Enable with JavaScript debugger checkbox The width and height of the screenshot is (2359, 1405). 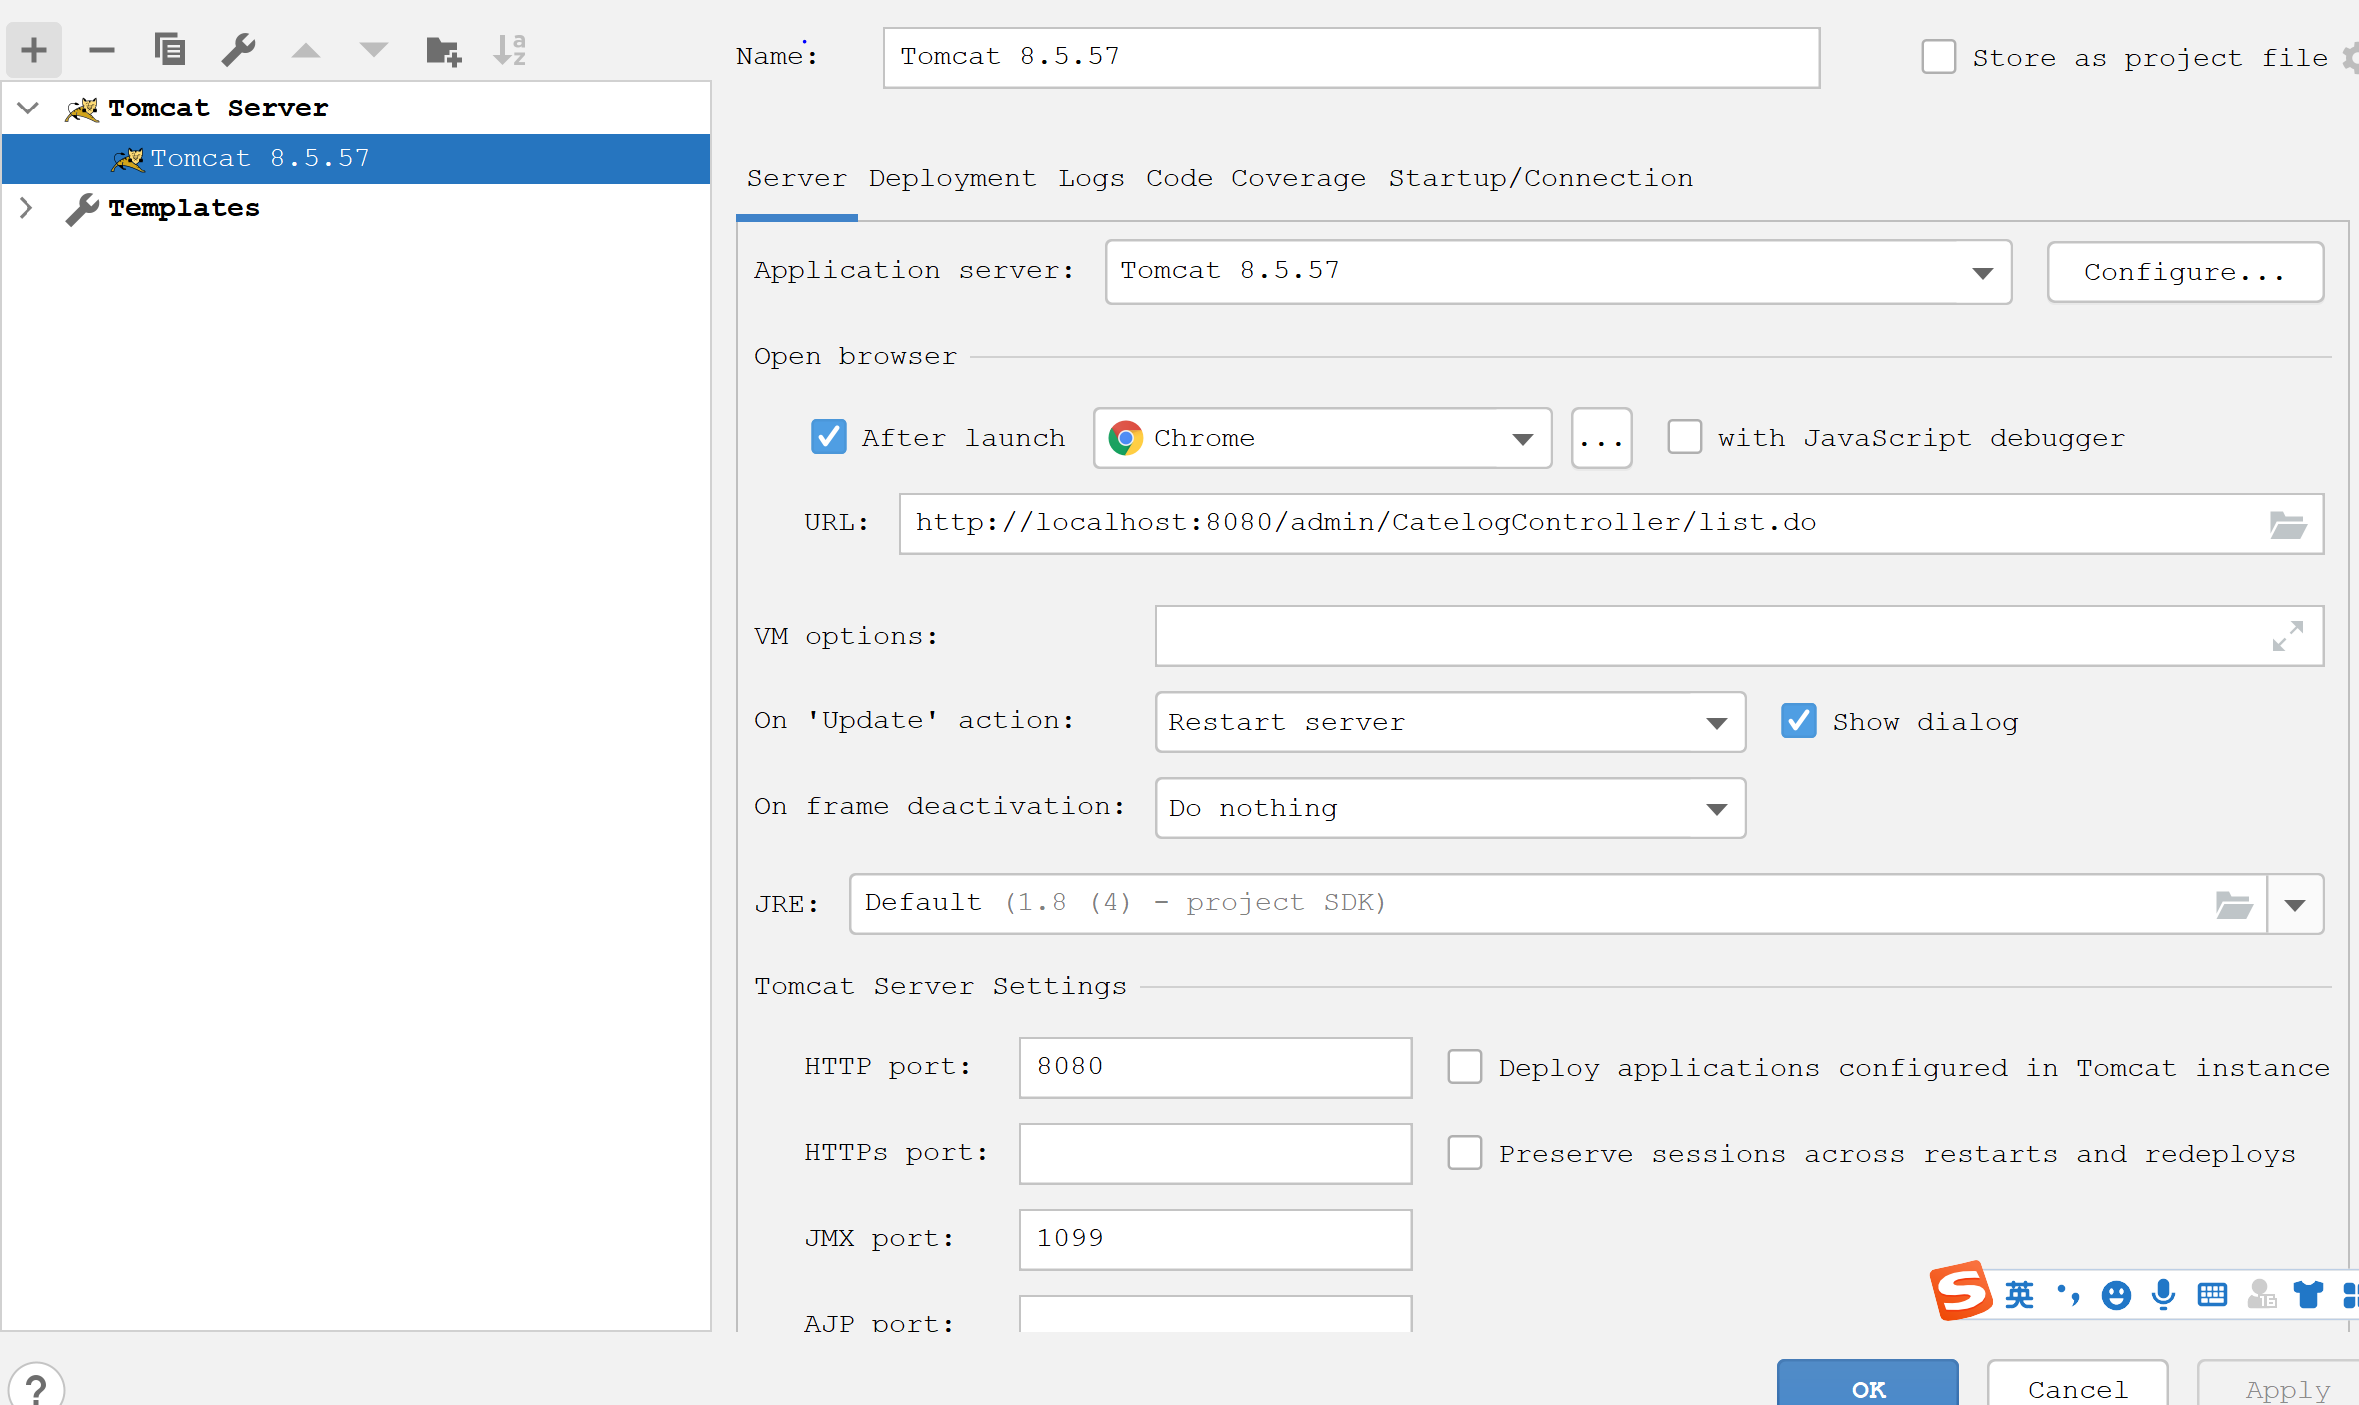1685,437
